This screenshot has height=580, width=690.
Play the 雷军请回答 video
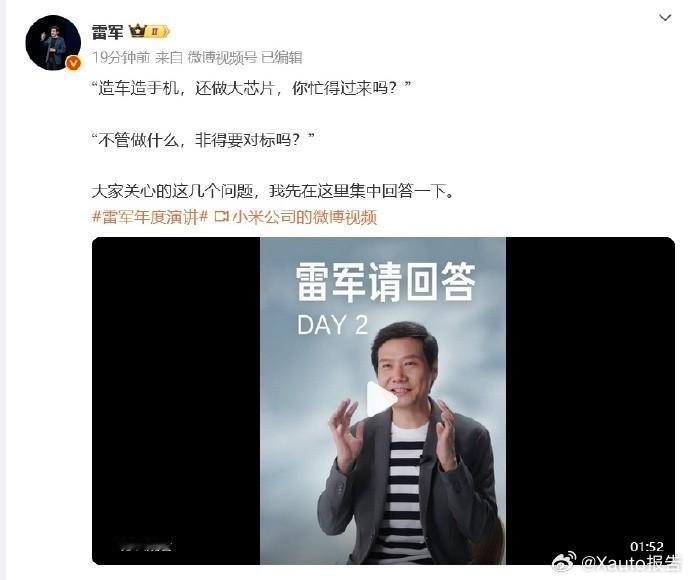pyautogui.click(x=381, y=400)
